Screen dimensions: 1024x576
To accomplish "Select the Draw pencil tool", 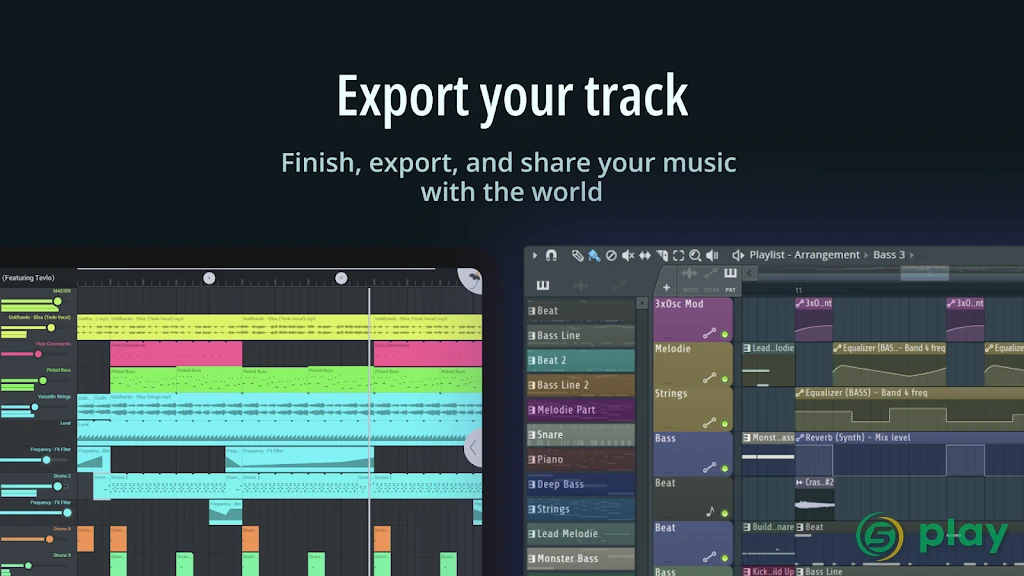I will 577,255.
